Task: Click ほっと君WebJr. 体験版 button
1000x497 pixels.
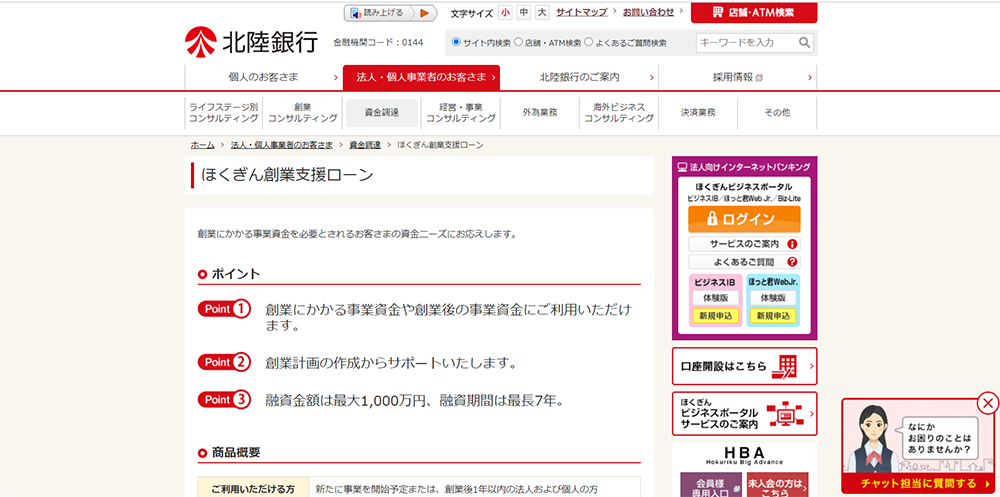Action: (773, 298)
